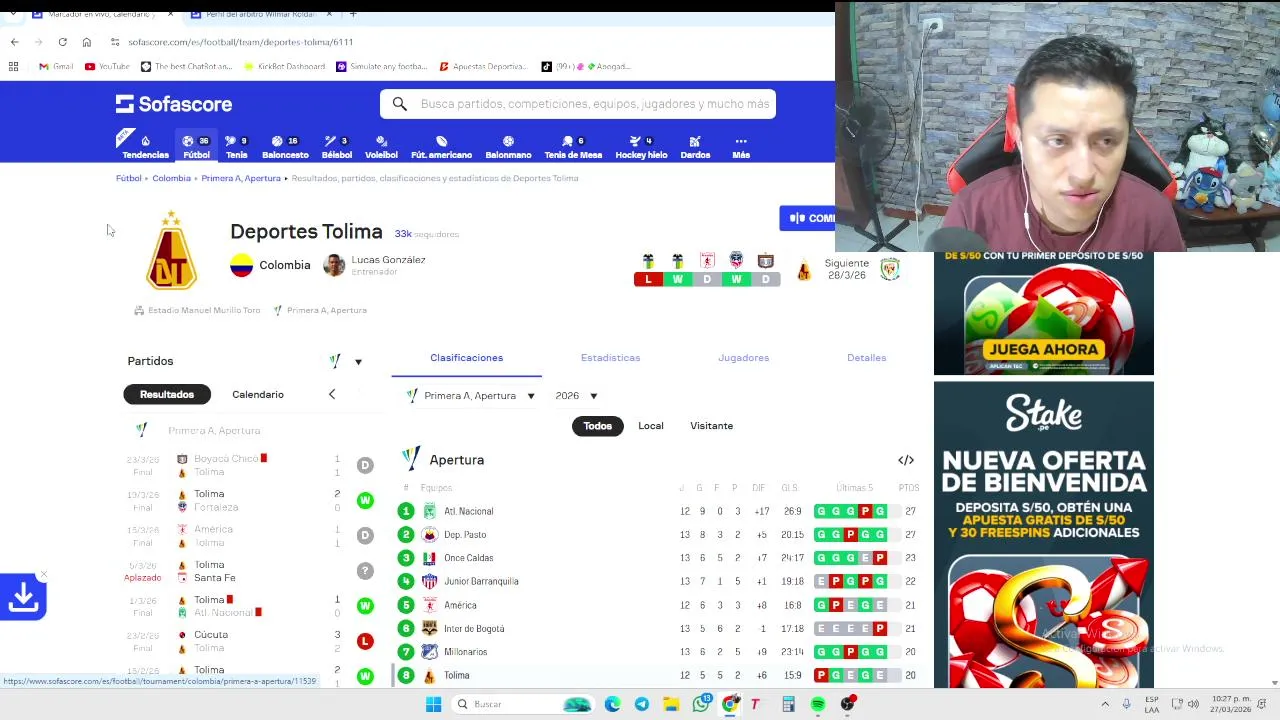This screenshot has height=720, width=1280.
Task: Open the Tenis sport section
Action: point(236,147)
